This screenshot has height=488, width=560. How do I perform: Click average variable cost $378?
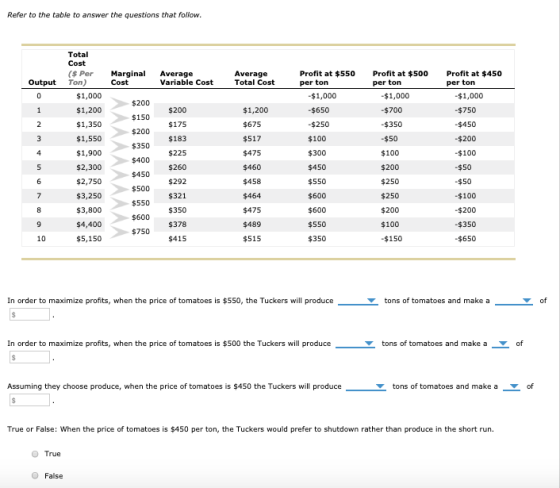point(178,224)
